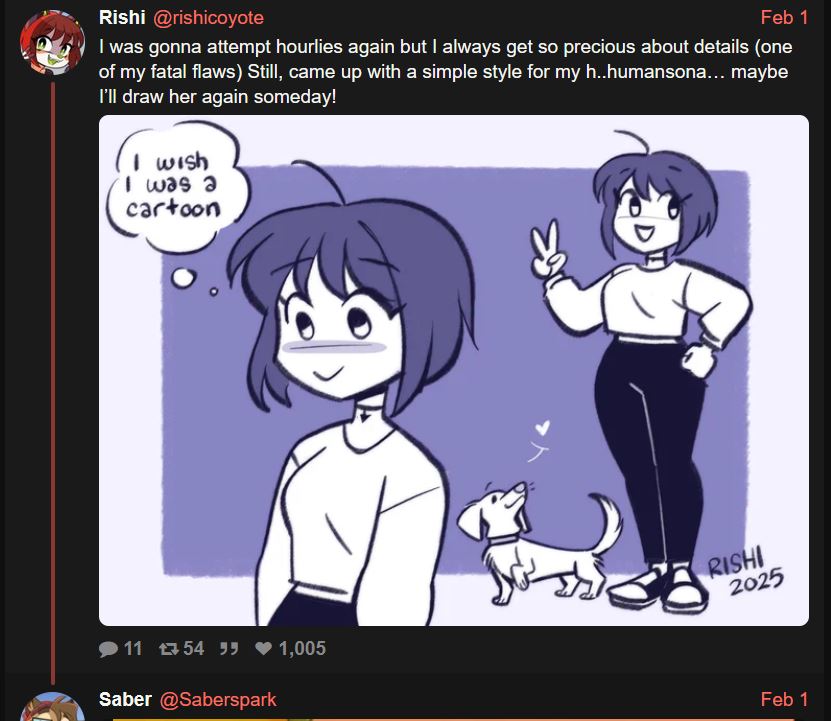The height and width of the screenshot is (721, 831).
Task: Open Saber's attached media below the name
Action: 454,719
